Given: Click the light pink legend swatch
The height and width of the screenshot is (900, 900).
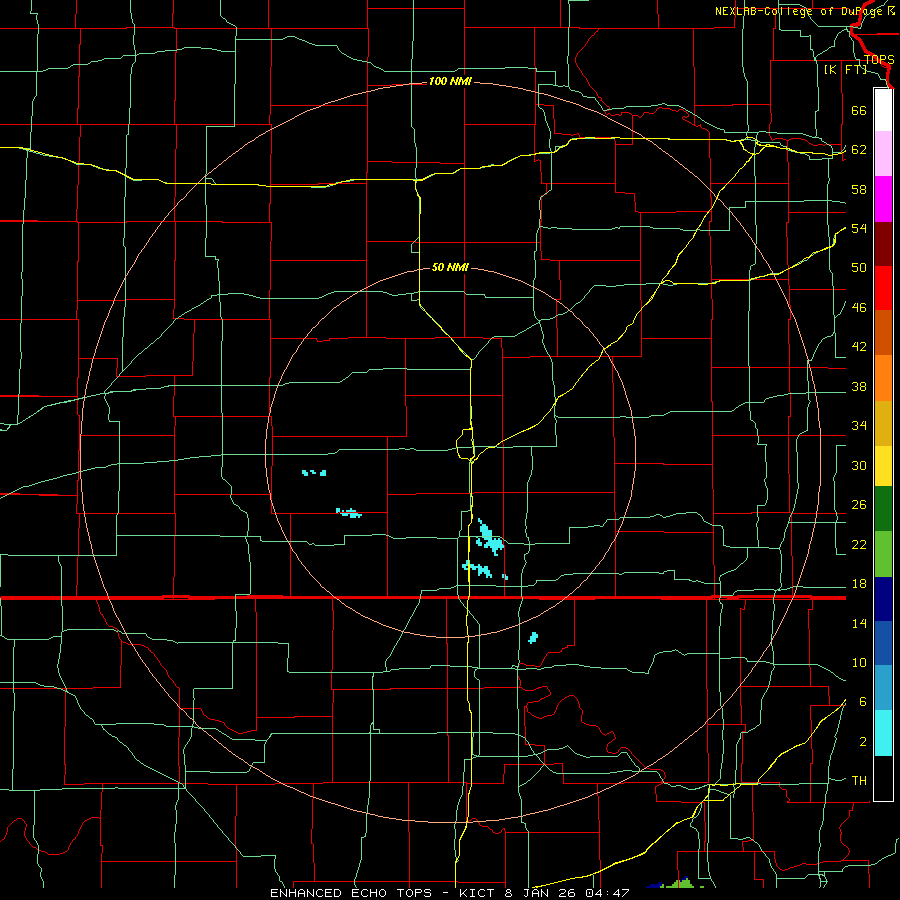Looking at the screenshot, I should (883, 154).
